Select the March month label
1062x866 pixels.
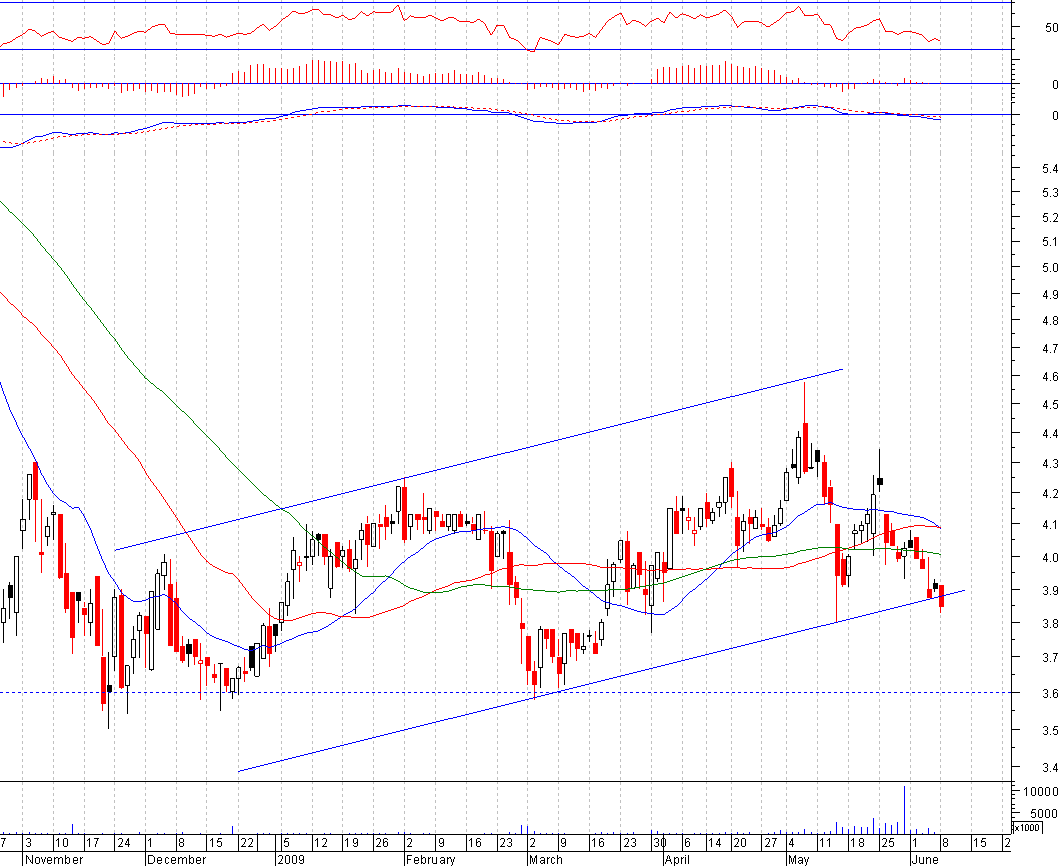click(x=546, y=859)
